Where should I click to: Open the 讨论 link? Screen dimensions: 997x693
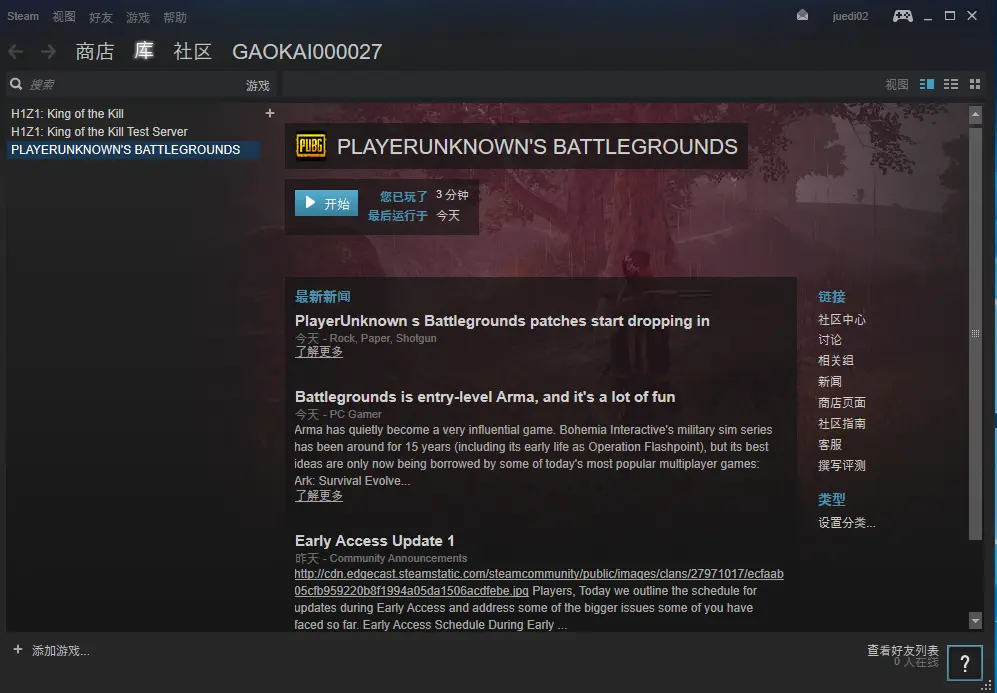[x=829, y=340]
